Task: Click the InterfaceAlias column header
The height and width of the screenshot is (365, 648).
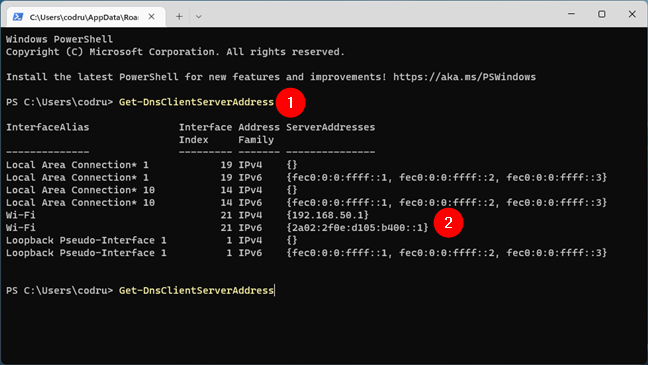Action: (x=48, y=127)
